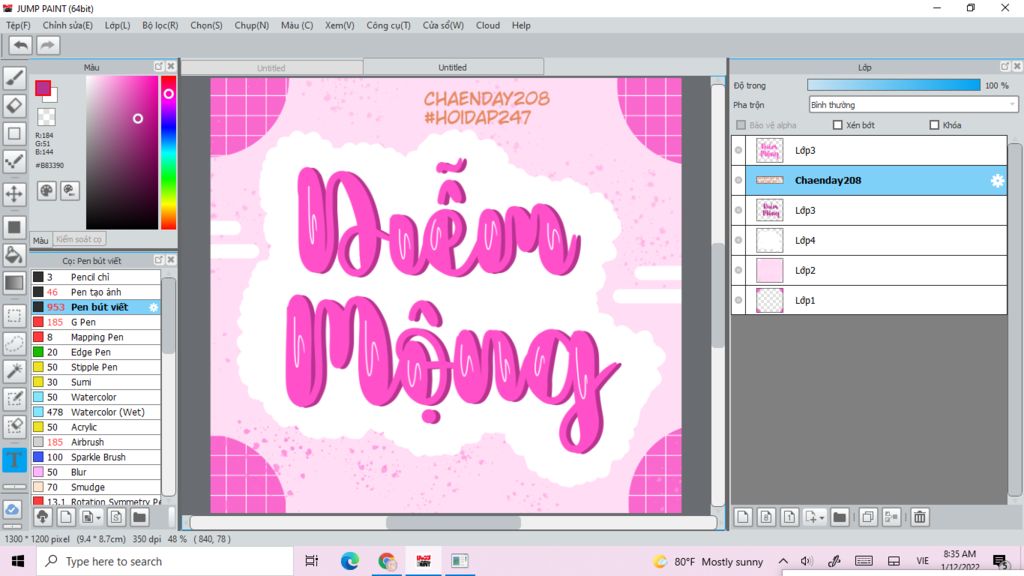Select the Bucket fill tool
The height and width of the screenshot is (576, 1024).
14,255
